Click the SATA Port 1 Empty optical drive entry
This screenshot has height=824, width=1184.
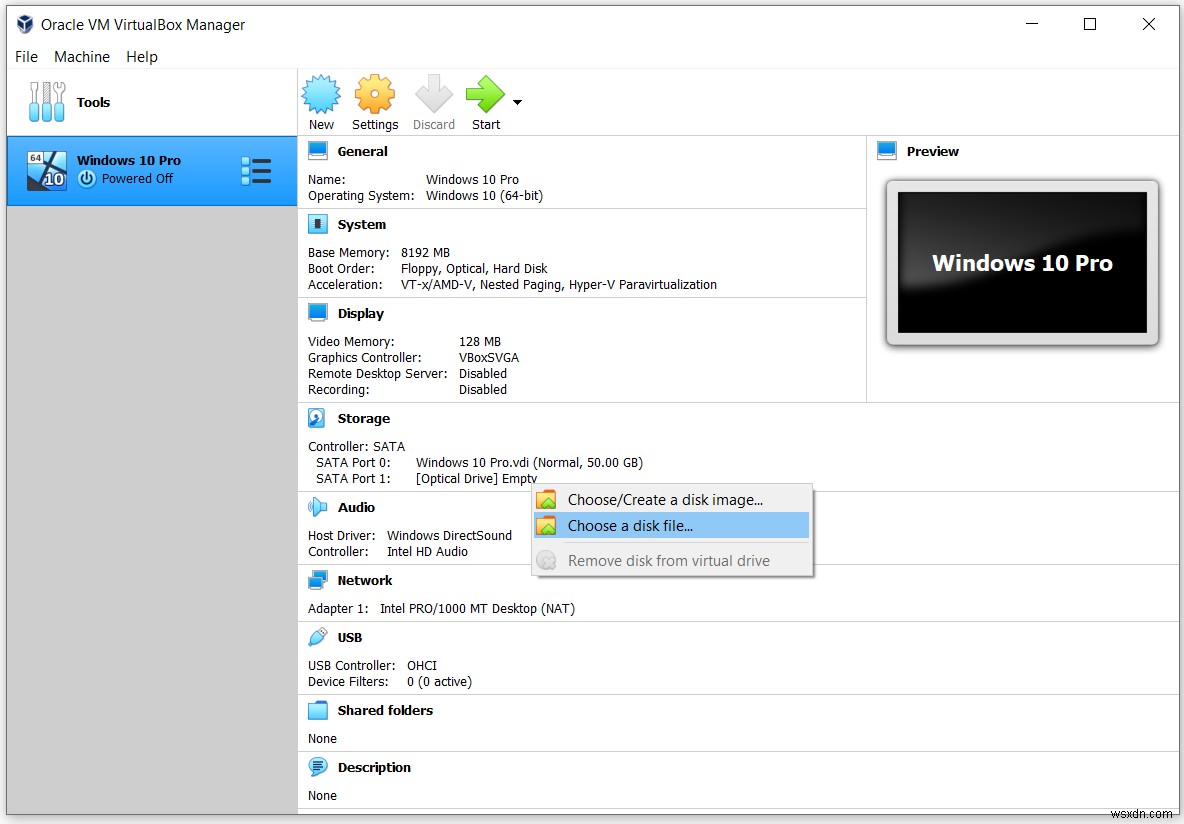click(x=470, y=478)
